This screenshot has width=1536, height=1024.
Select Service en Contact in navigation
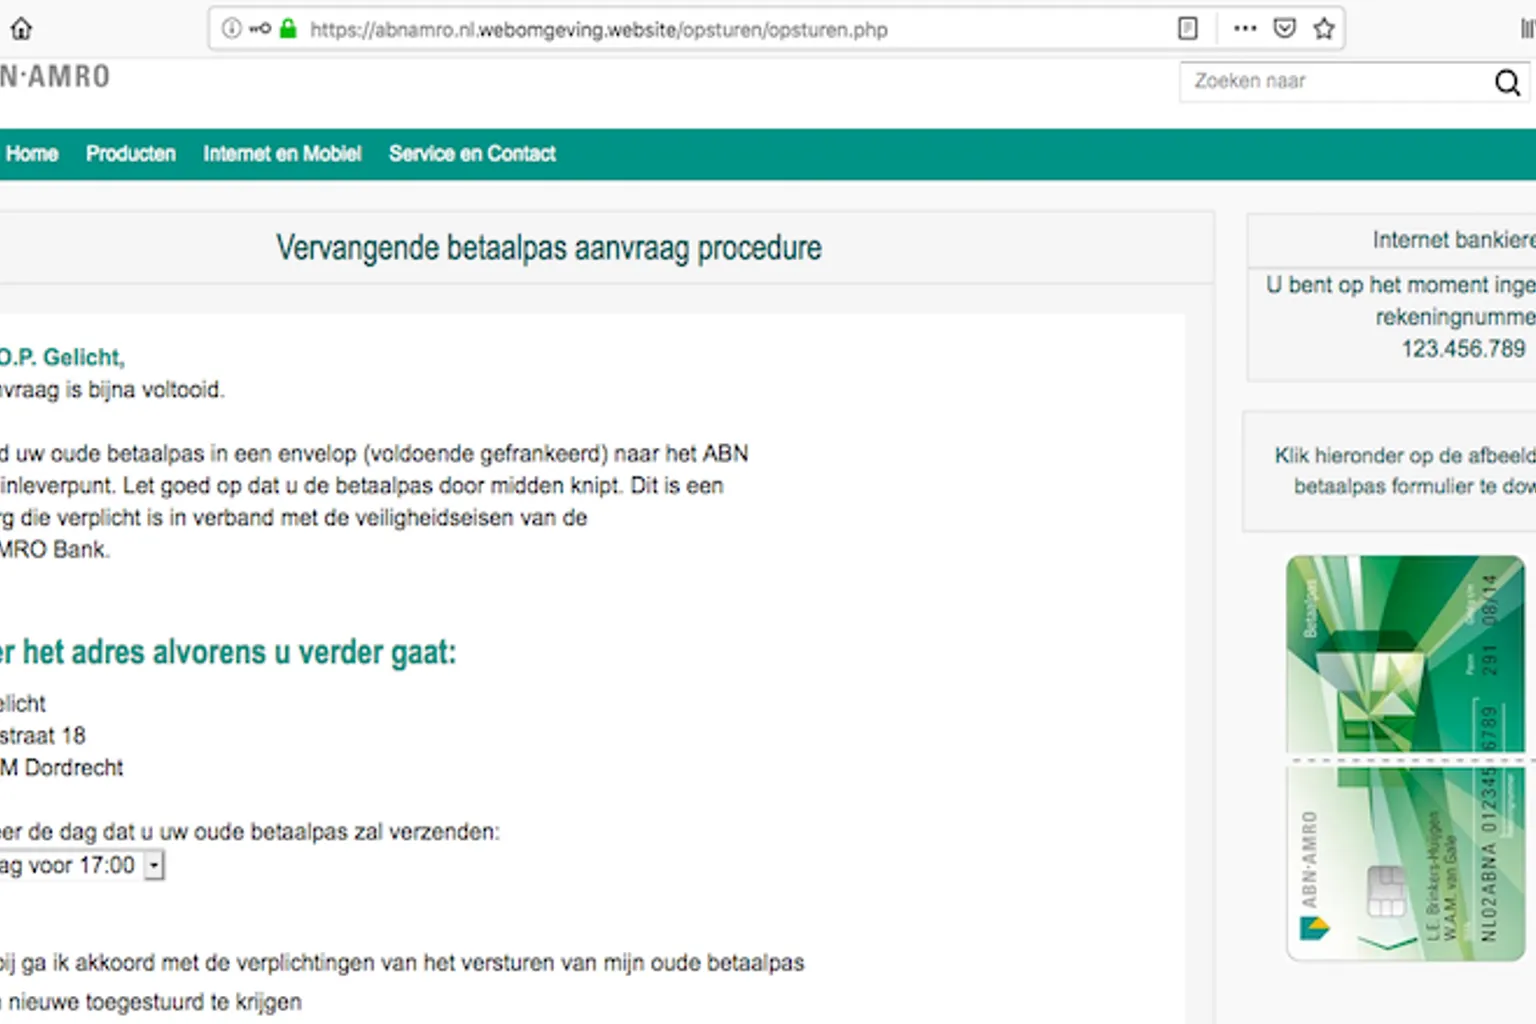tap(472, 154)
